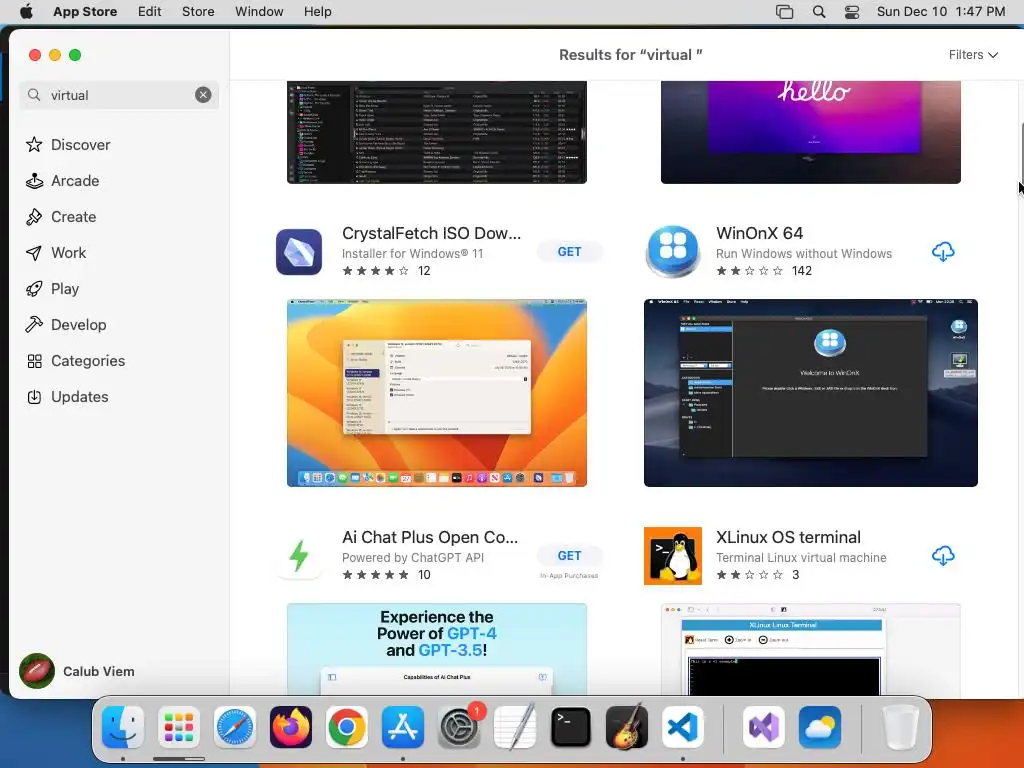View CrystalFetch macOS screenshot preview

click(437, 393)
